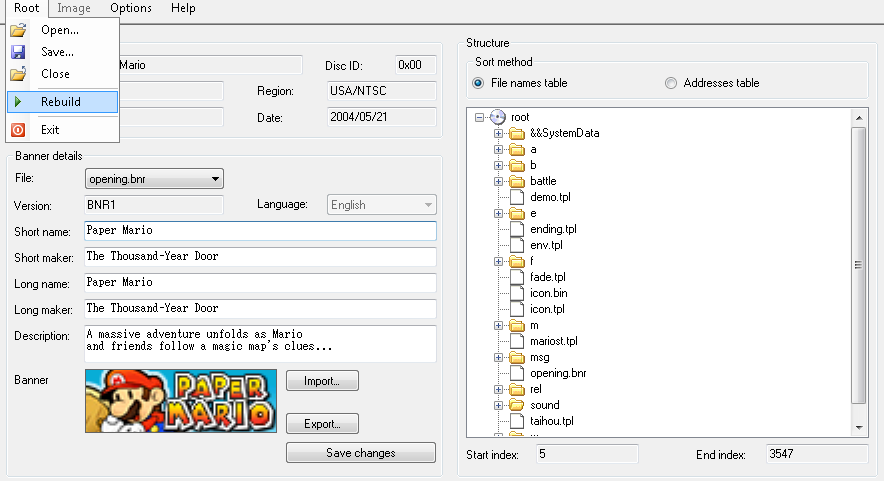The image size is (884, 481).
Task: Expand the rel folder node
Action: 498,389
